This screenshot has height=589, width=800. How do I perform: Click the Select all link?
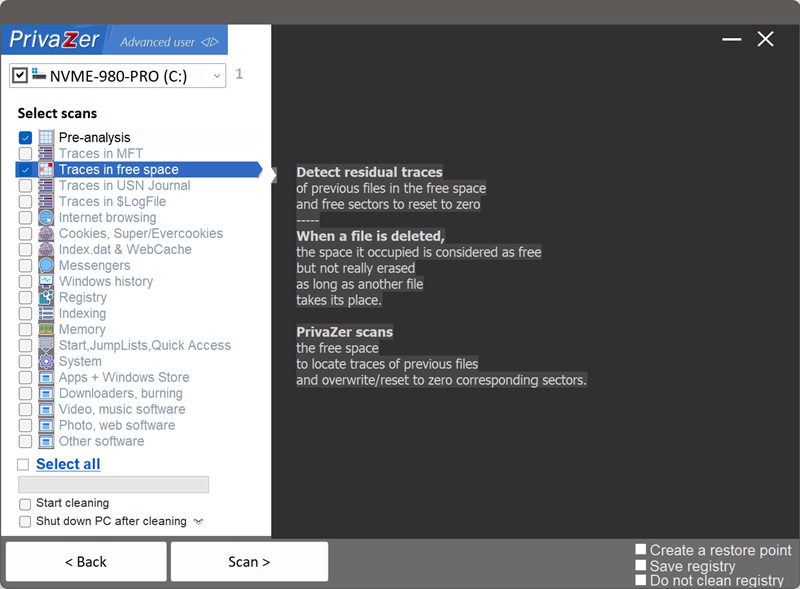point(68,464)
